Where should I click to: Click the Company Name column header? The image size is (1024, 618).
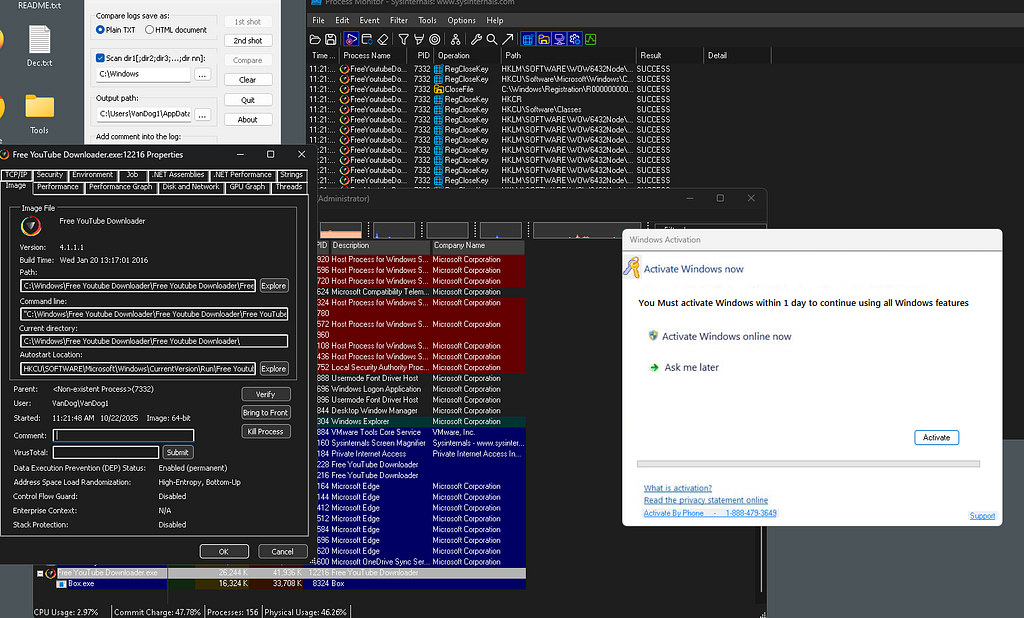(477, 246)
